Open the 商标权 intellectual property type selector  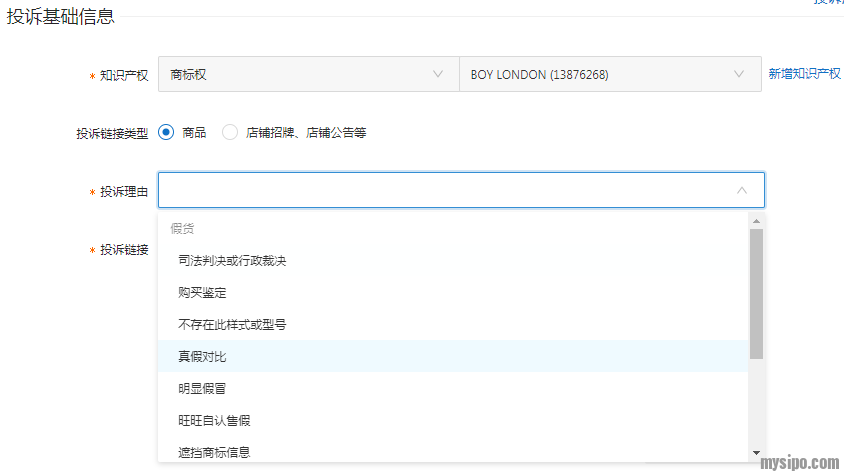[307, 75]
